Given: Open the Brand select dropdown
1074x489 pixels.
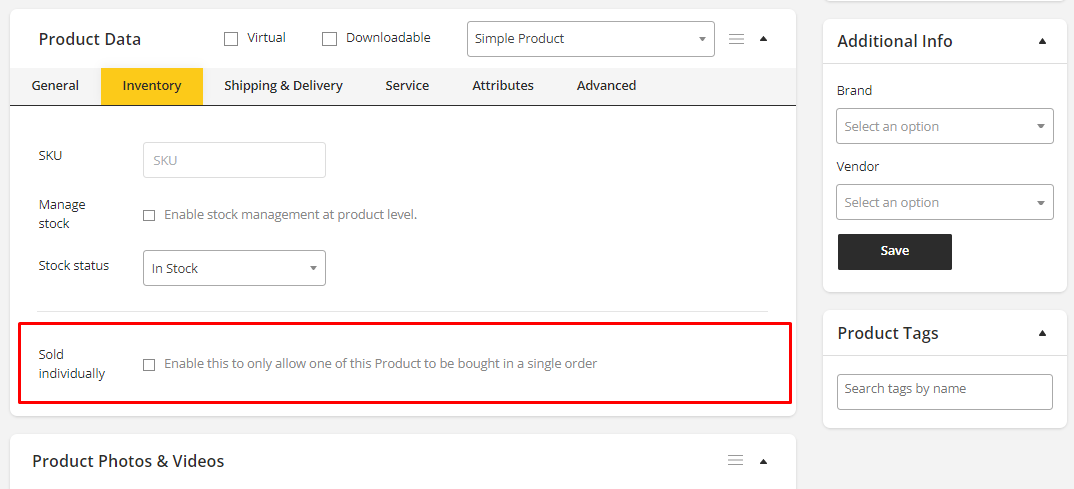Looking at the screenshot, I should pos(944,127).
